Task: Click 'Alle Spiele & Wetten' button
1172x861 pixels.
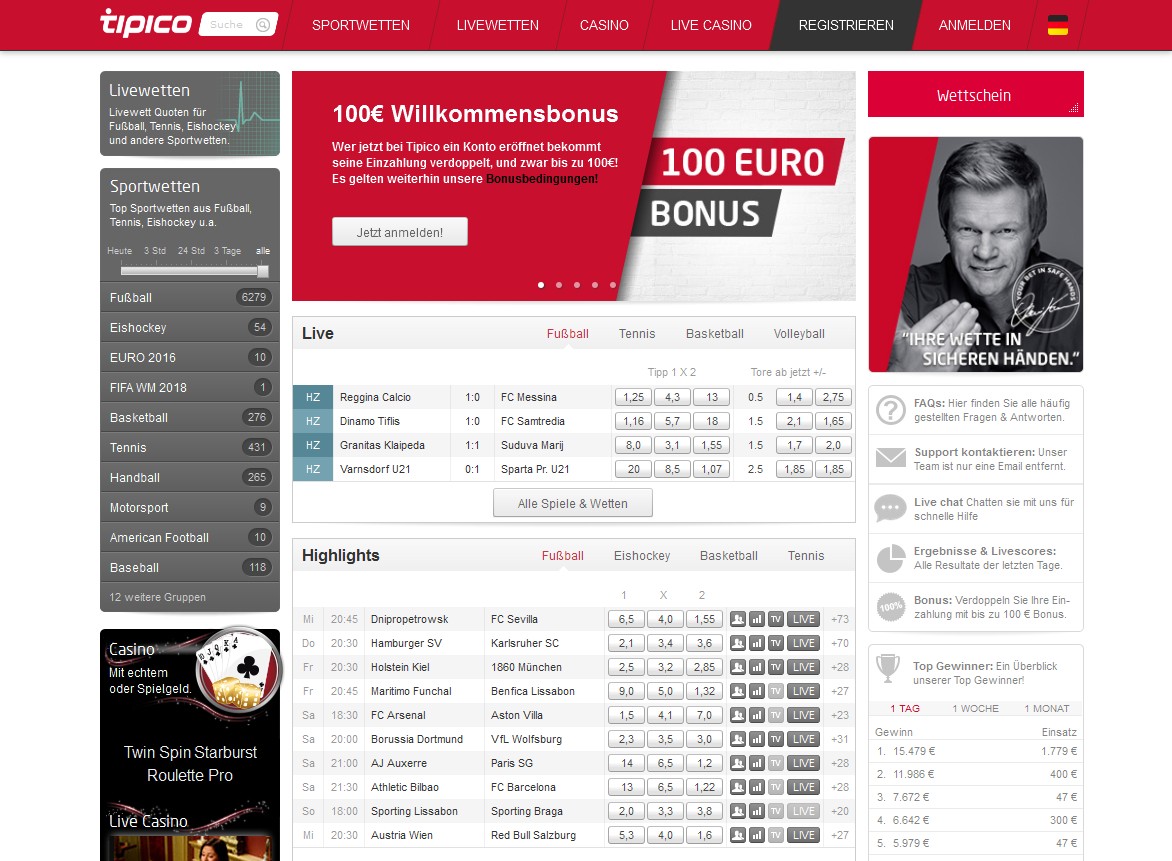Action: [x=572, y=503]
